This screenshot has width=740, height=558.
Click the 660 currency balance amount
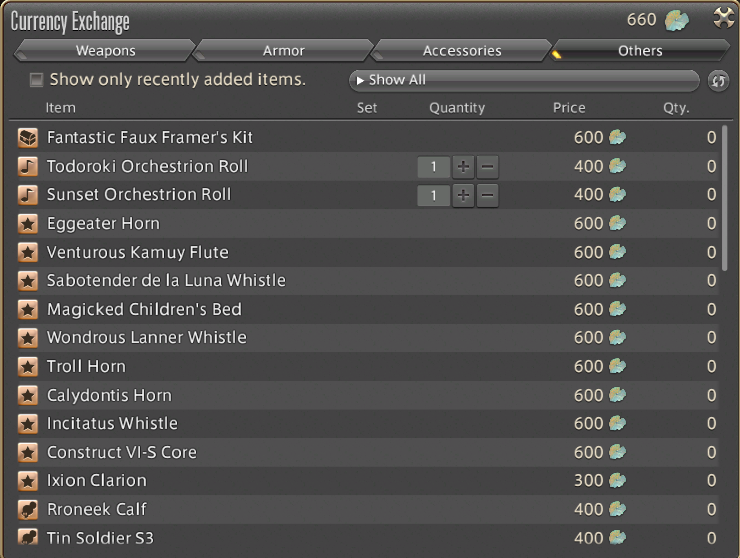641,20
